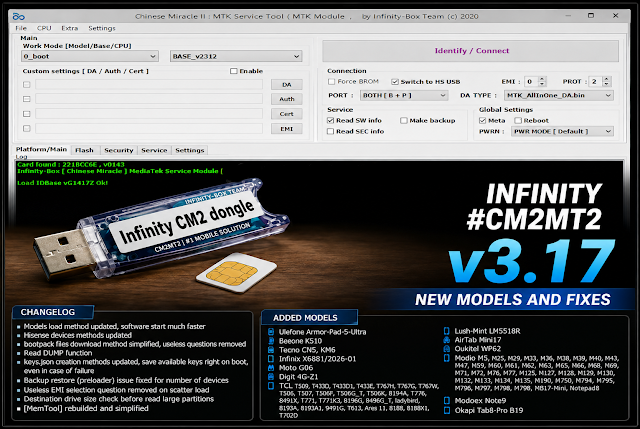Tick the checkbox in the Cert row

[27, 114]
